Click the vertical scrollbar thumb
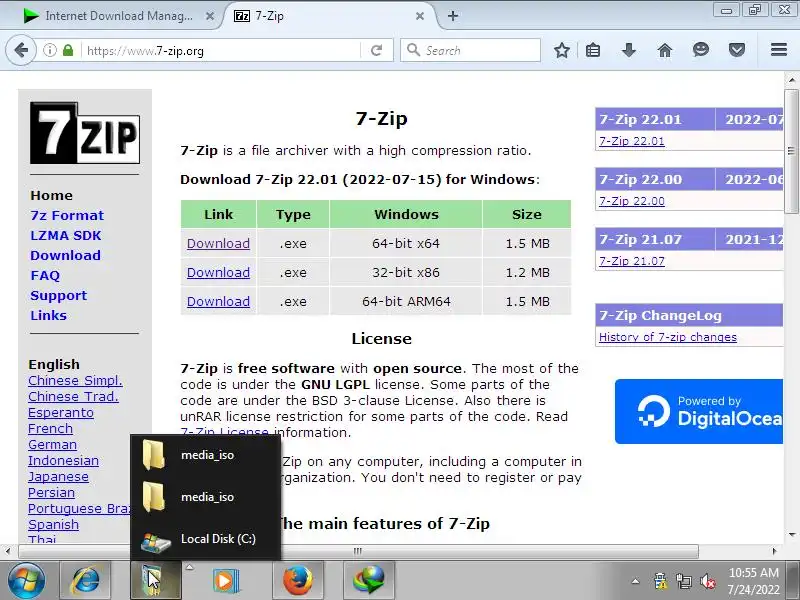The image size is (800, 600). click(791, 152)
